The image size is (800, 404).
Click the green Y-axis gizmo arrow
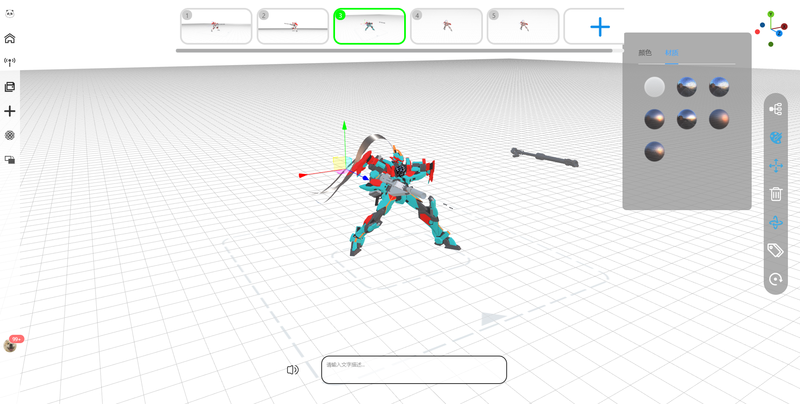click(x=345, y=125)
